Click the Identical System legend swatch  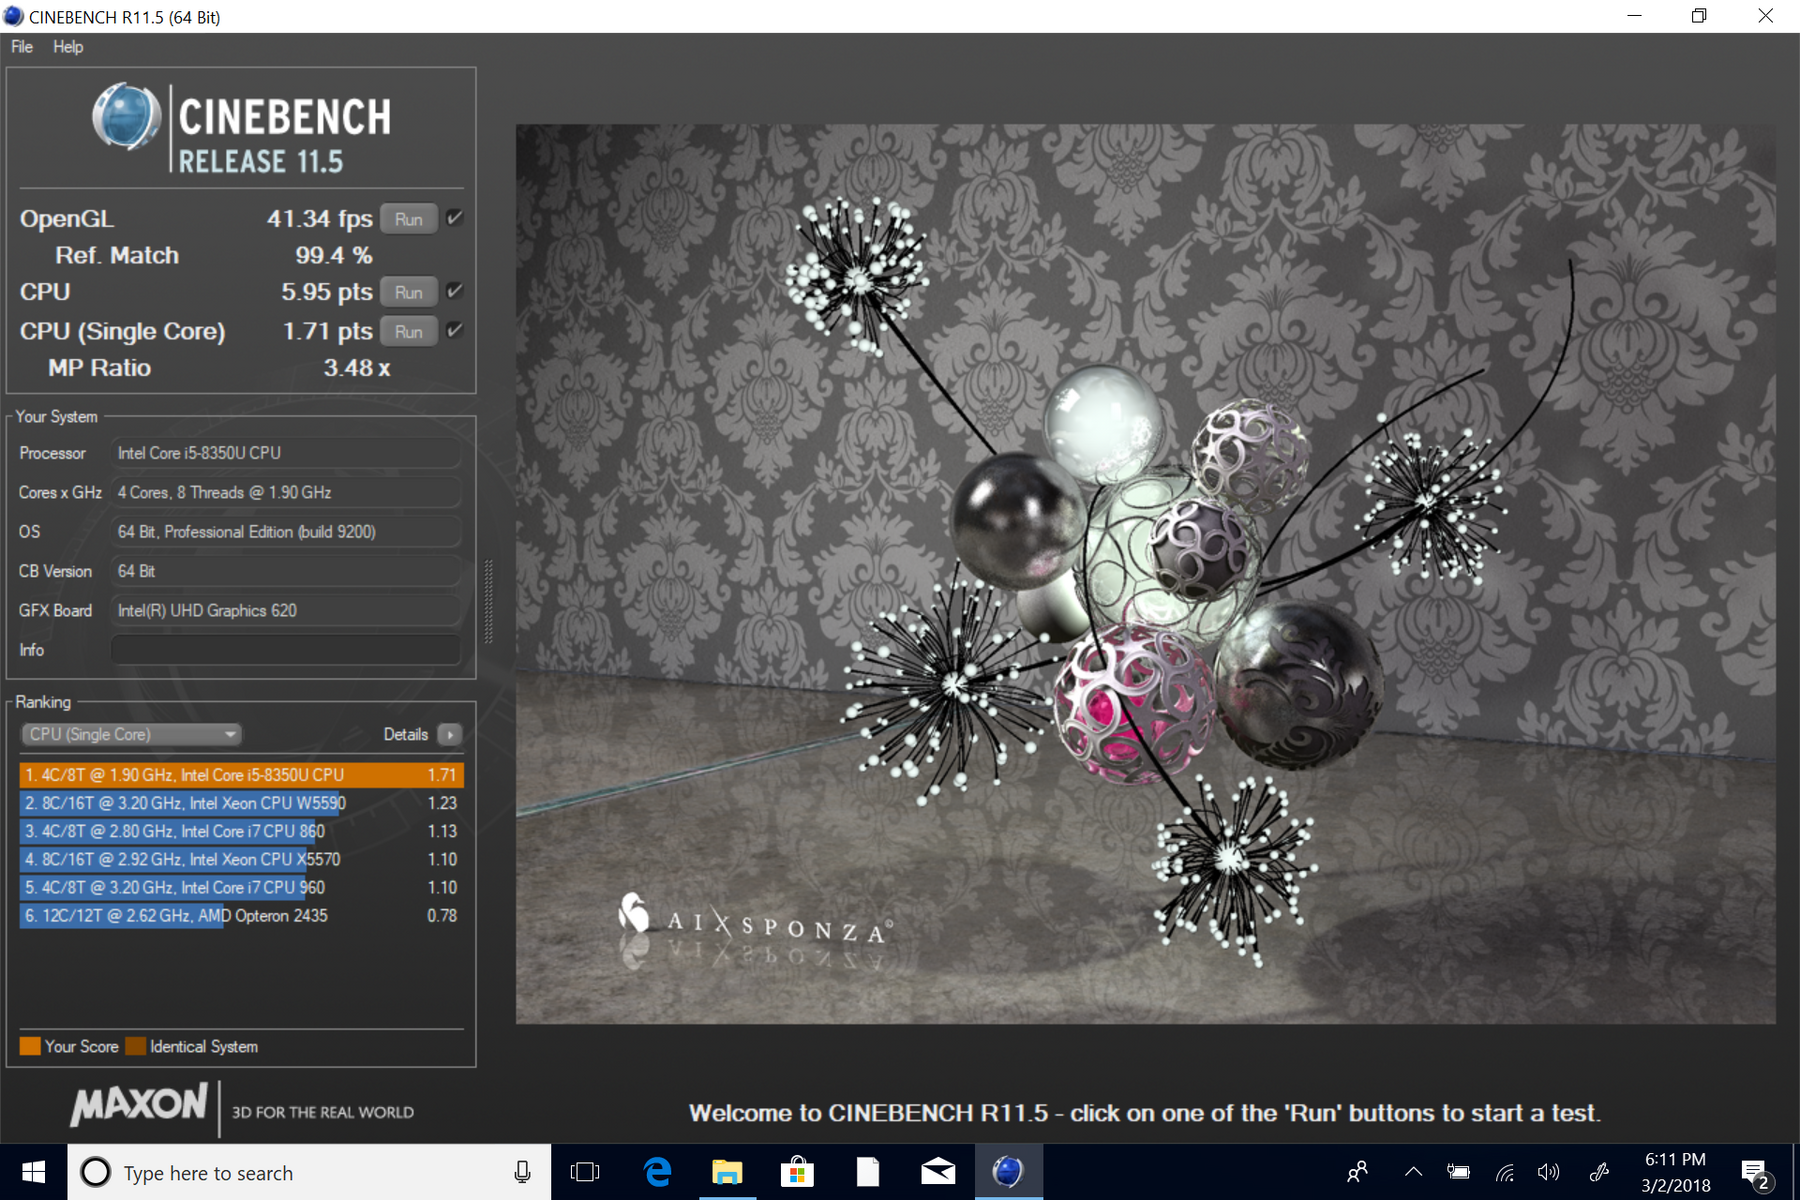point(135,1046)
